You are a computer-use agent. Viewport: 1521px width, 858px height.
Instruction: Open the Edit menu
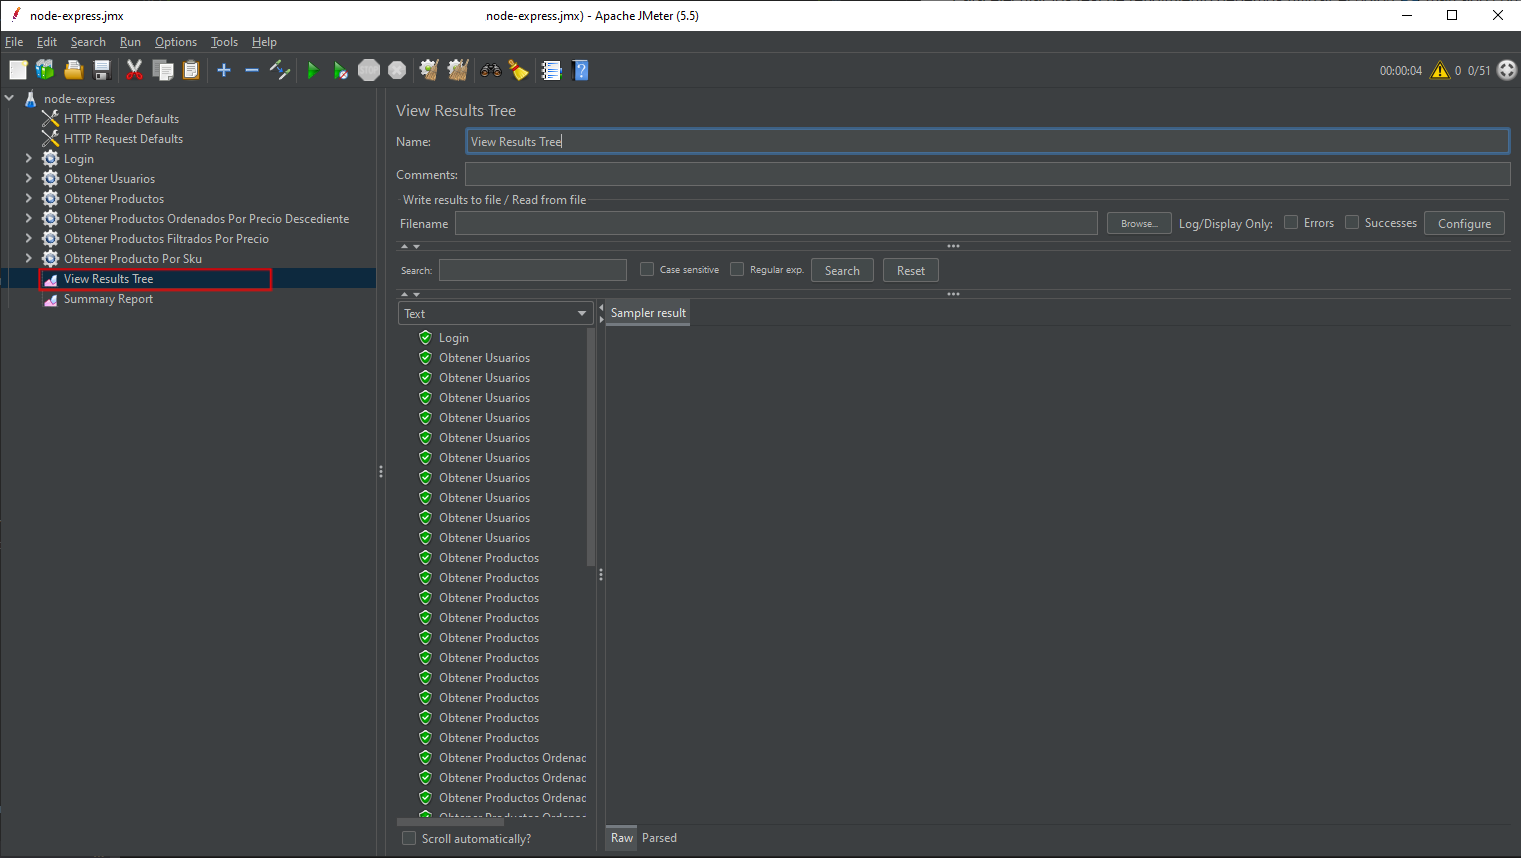coord(47,42)
